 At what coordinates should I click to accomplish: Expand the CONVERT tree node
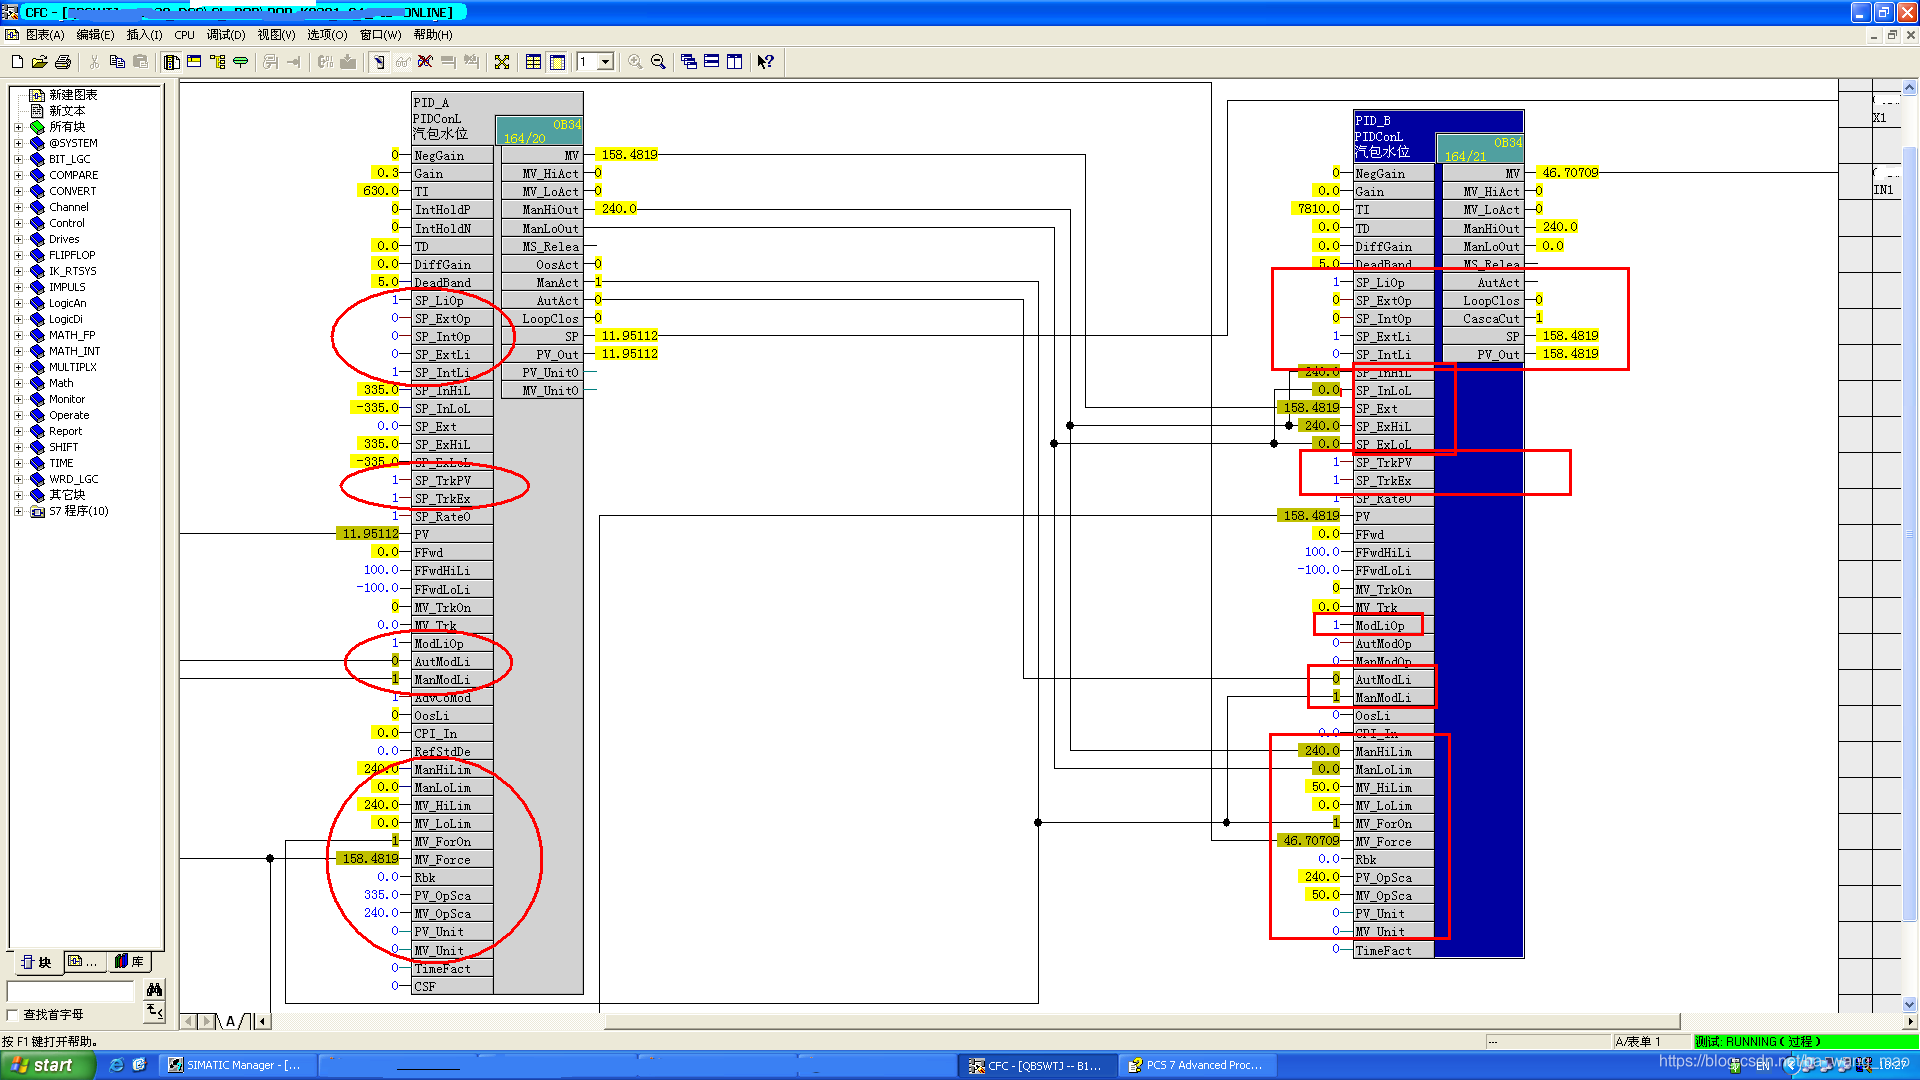18,191
